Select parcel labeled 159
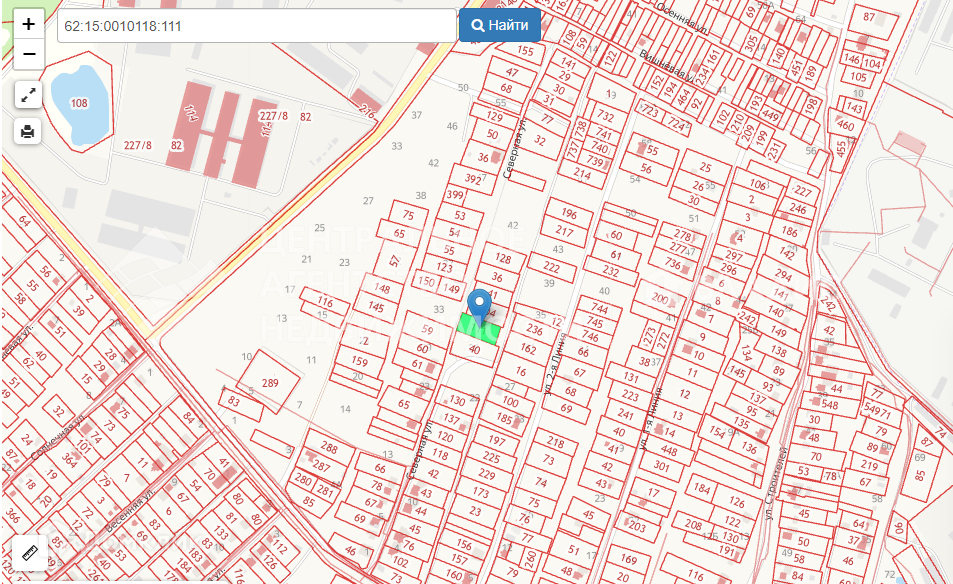Screen dimensions: 953x584 click(359, 361)
